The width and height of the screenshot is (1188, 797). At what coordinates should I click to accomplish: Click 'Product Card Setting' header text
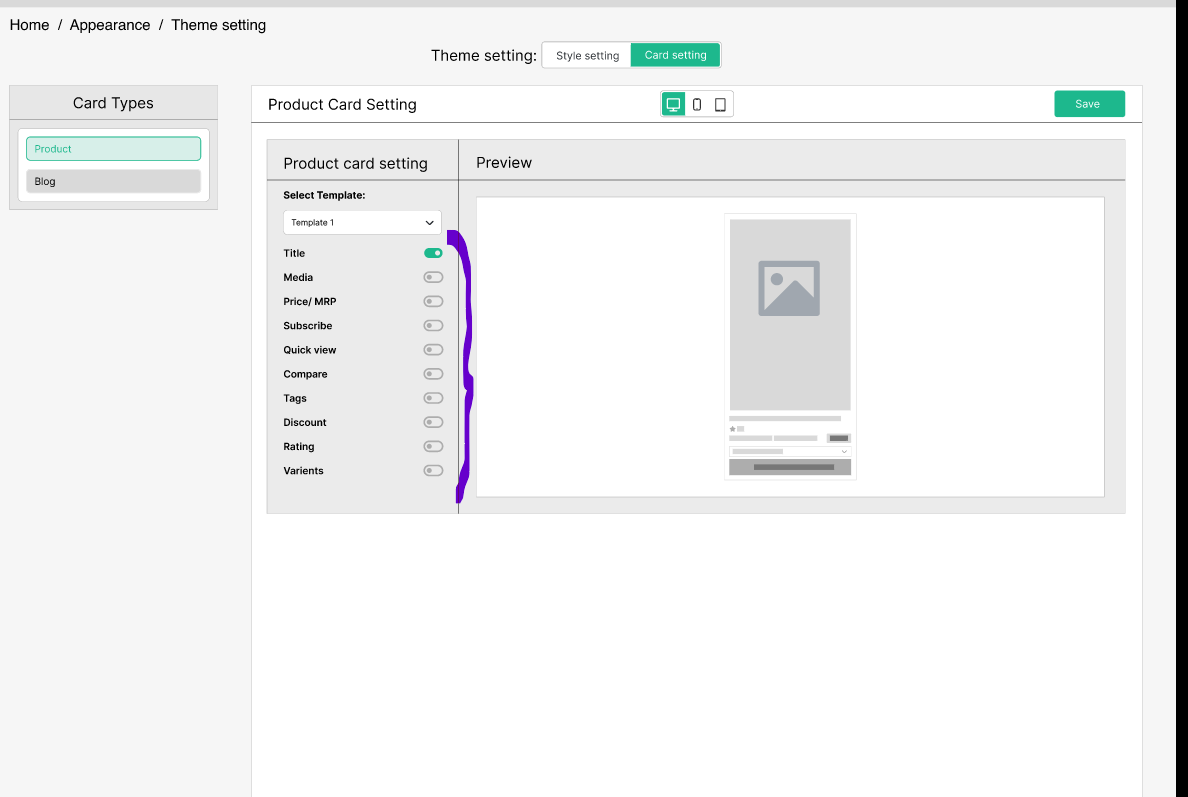click(342, 105)
